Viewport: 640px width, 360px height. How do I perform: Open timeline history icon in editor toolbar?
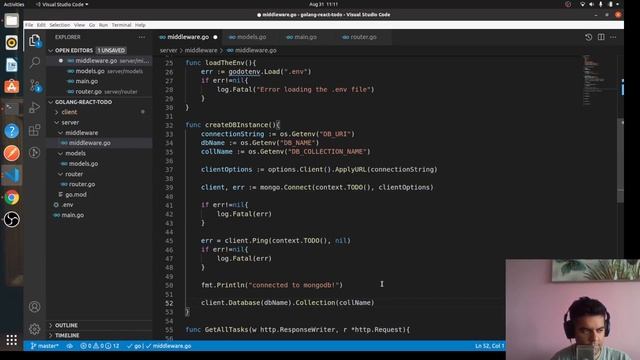pyautogui.click(x=588, y=37)
